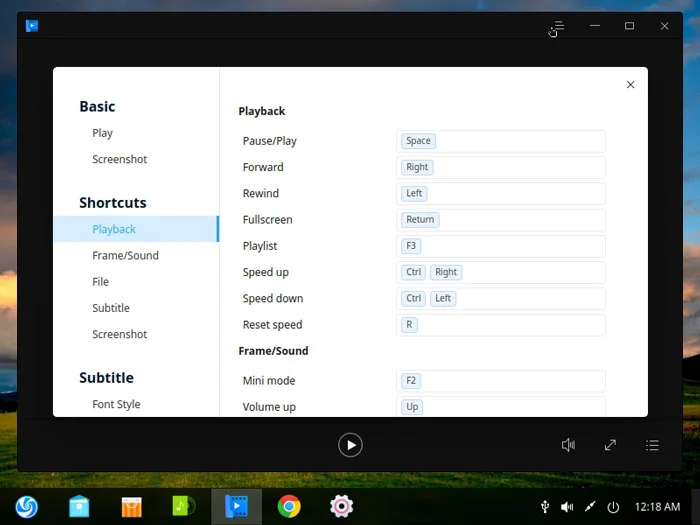Go to Frame/Sound shortcuts section
This screenshot has width=700, height=525.
[125, 256]
